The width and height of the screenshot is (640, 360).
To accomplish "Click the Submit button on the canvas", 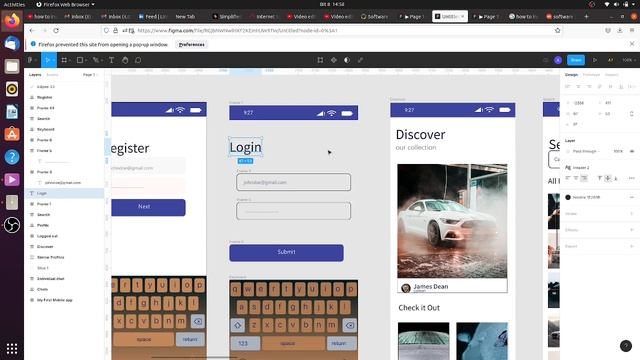I will click(x=286, y=253).
